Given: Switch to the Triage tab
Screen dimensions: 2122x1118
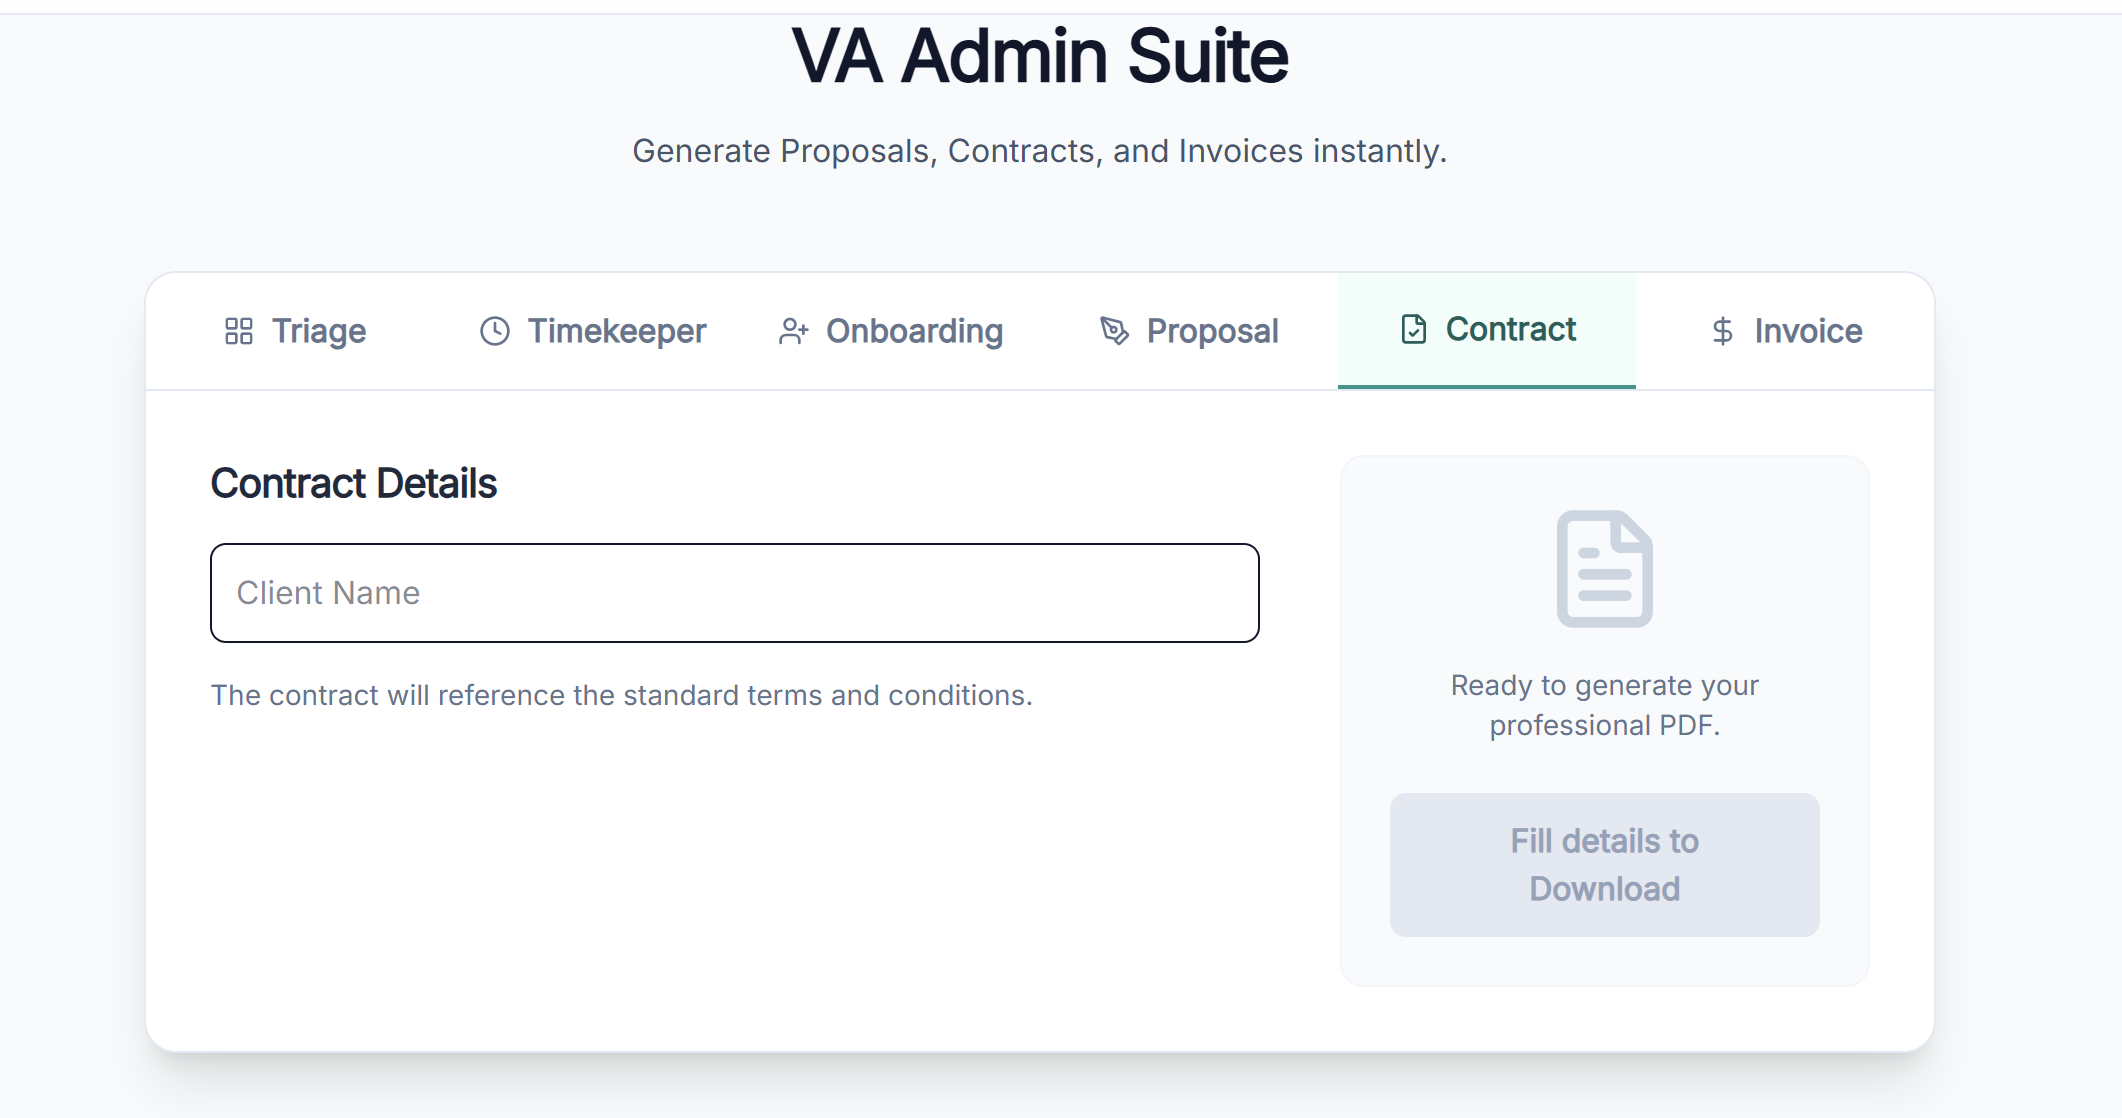Looking at the screenshot, I should (x=318, y=331).
